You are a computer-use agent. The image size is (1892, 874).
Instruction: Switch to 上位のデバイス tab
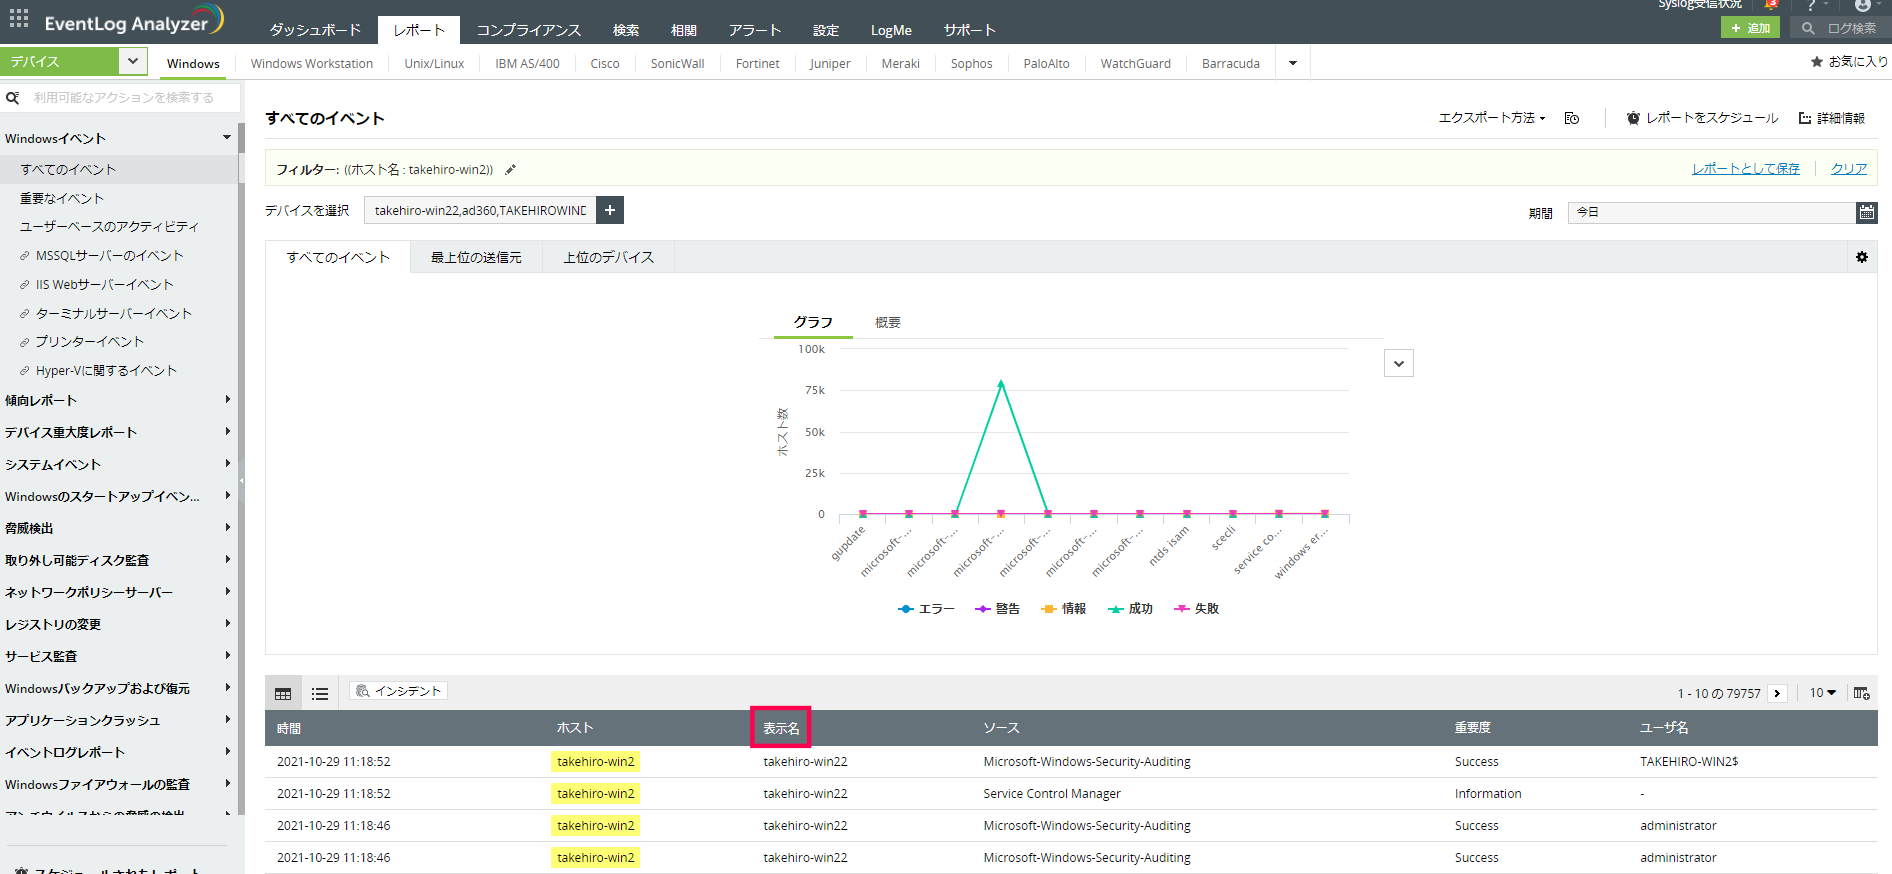(x=608, y=257)
